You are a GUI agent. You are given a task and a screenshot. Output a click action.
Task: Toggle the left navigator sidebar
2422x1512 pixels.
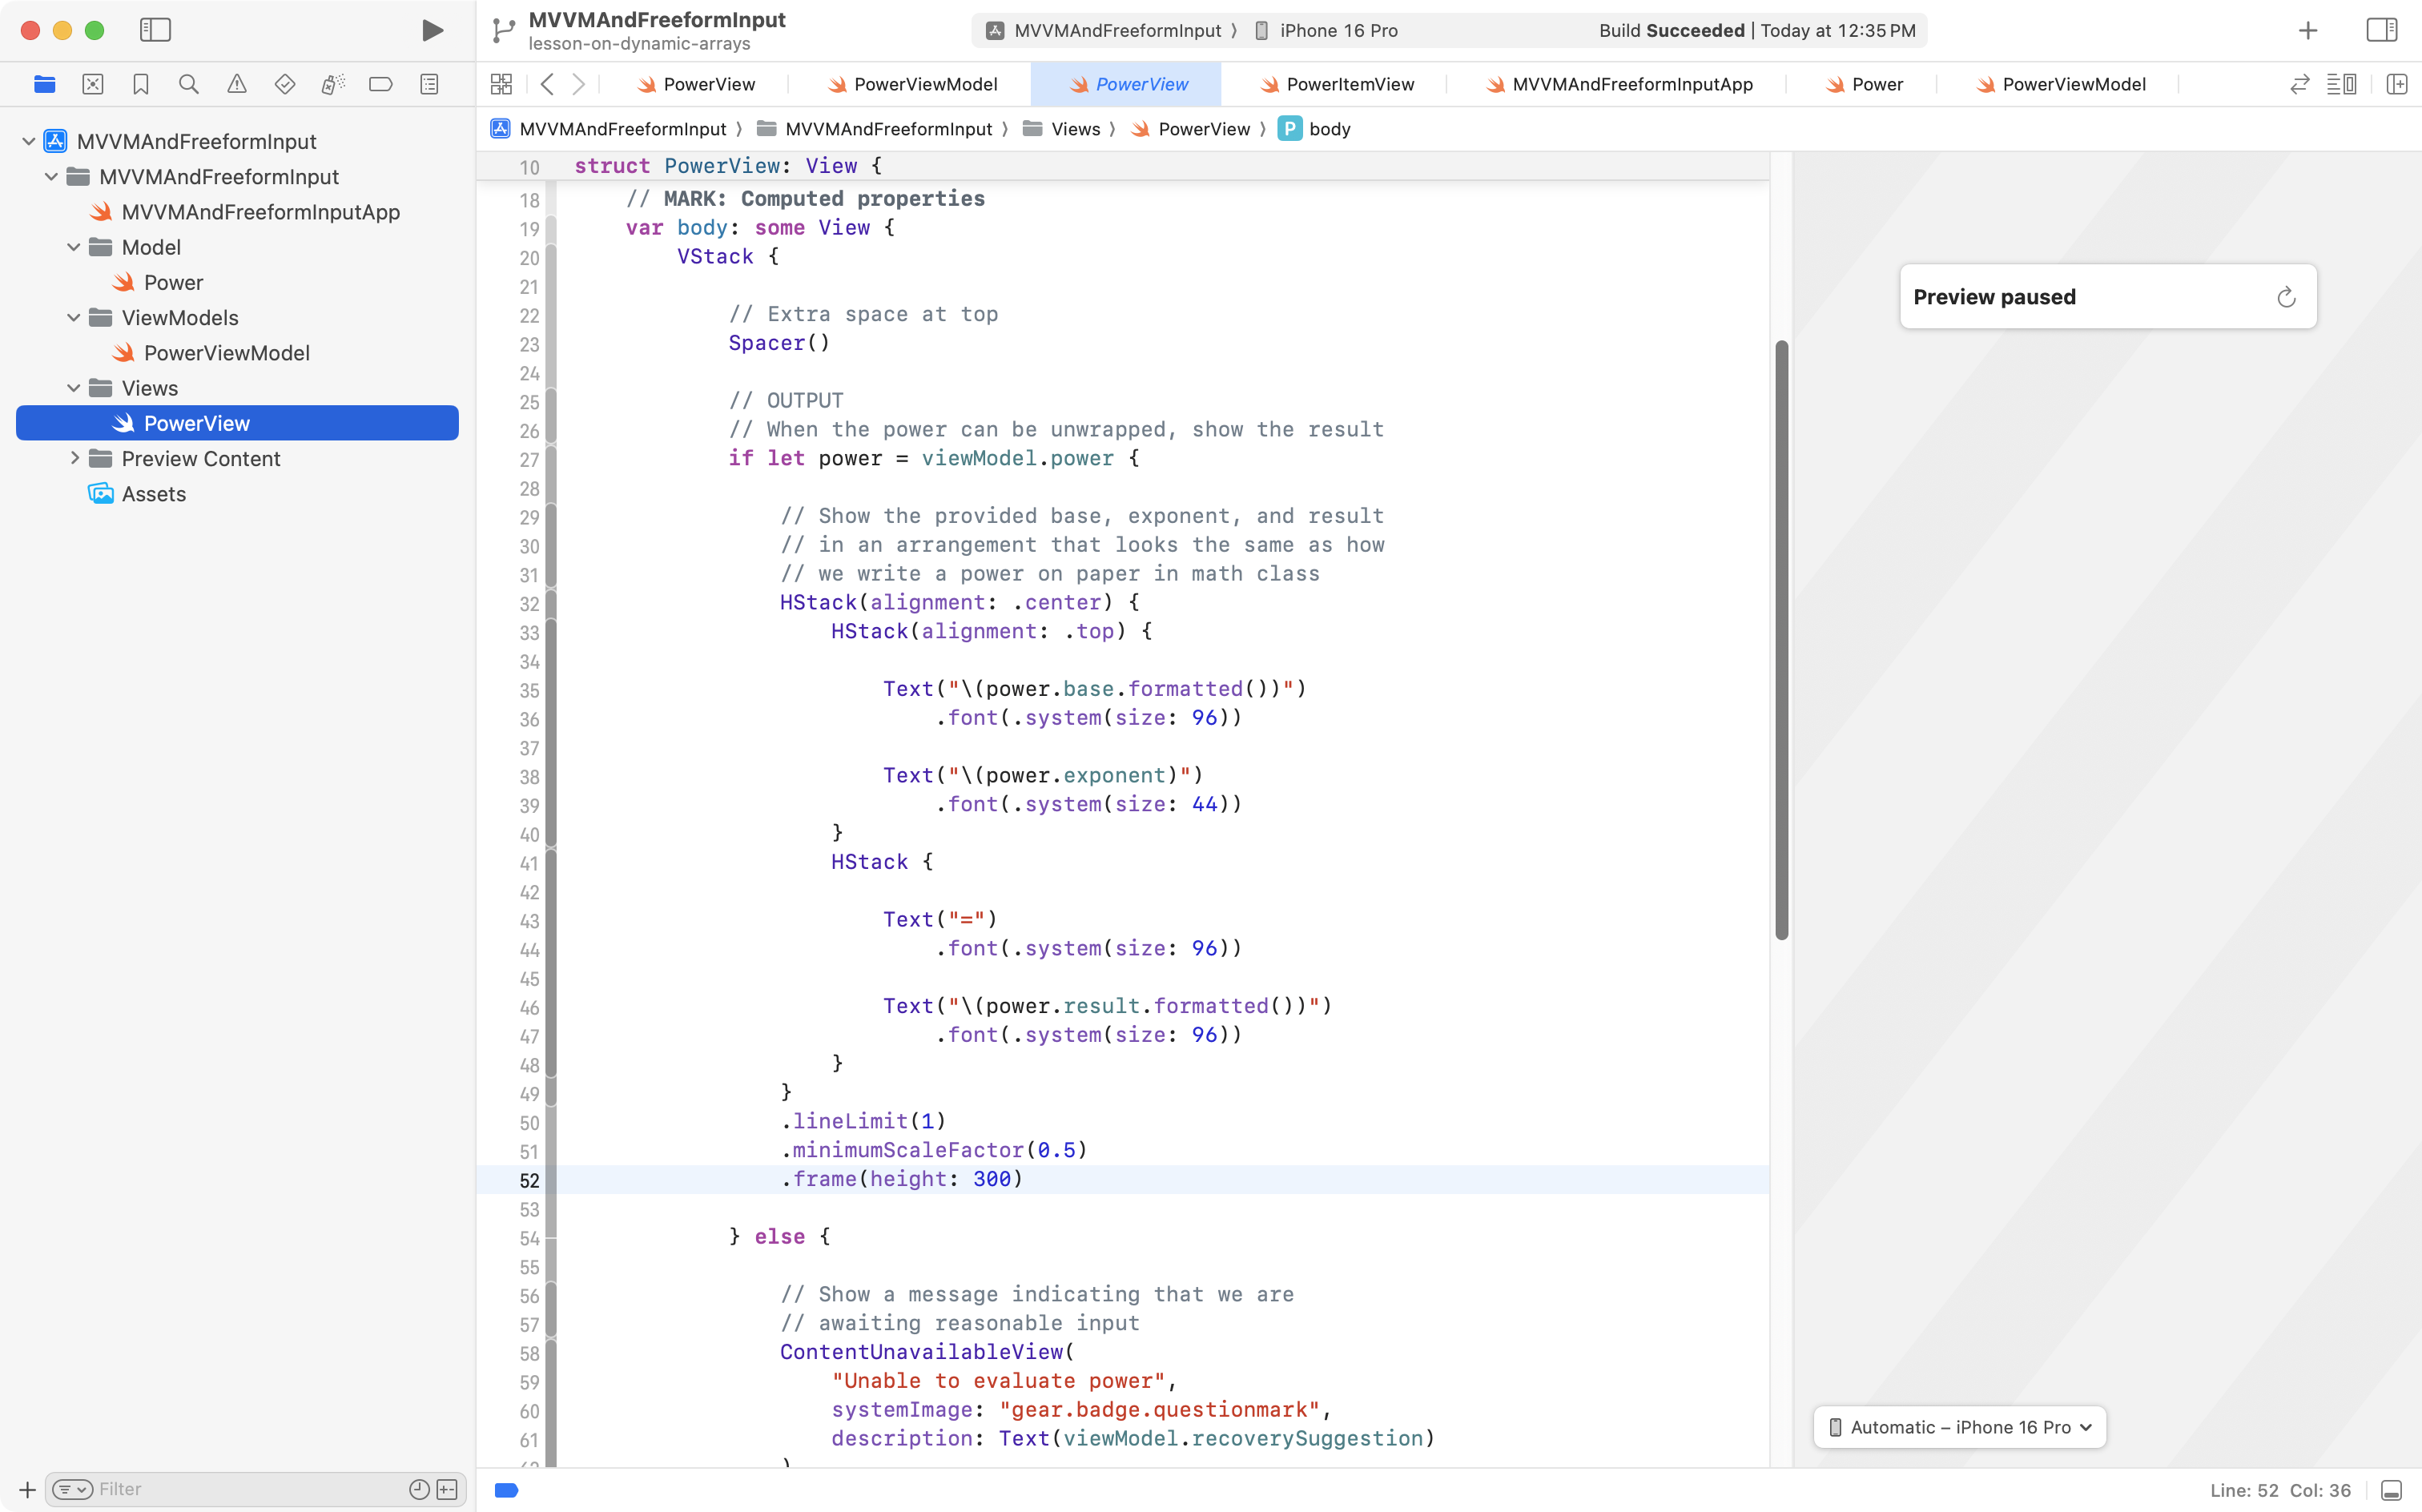click(155, 30)
